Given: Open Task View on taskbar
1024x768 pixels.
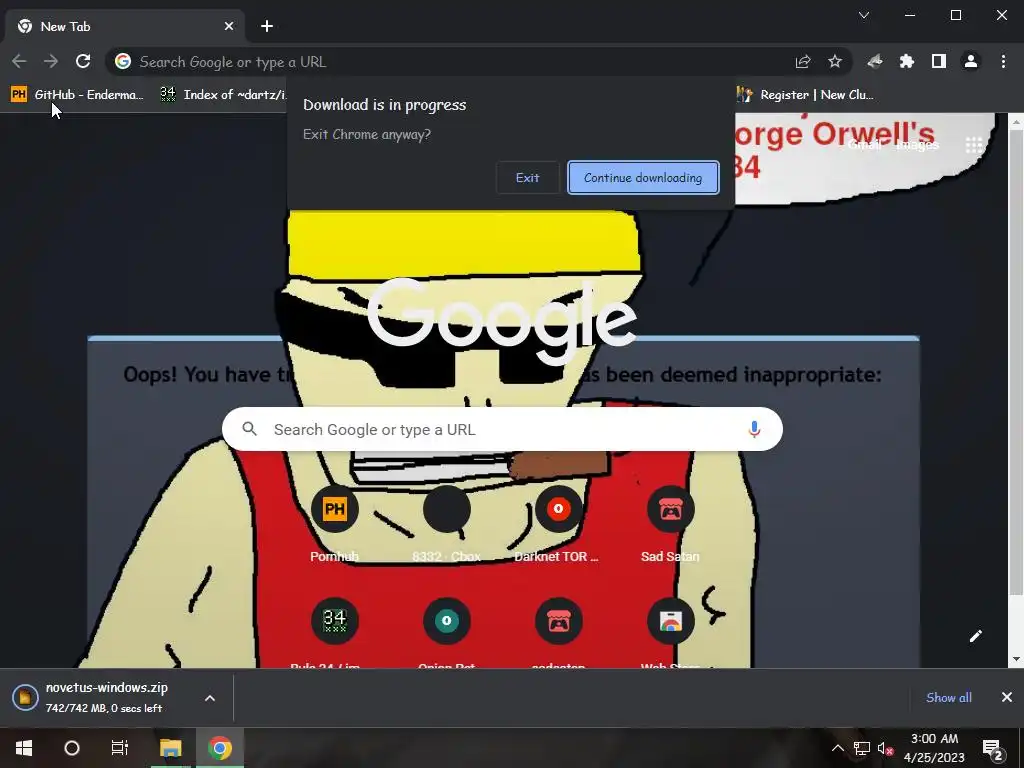Looking at the screenshot, I should pyautogui.click(x=120, y=748).
